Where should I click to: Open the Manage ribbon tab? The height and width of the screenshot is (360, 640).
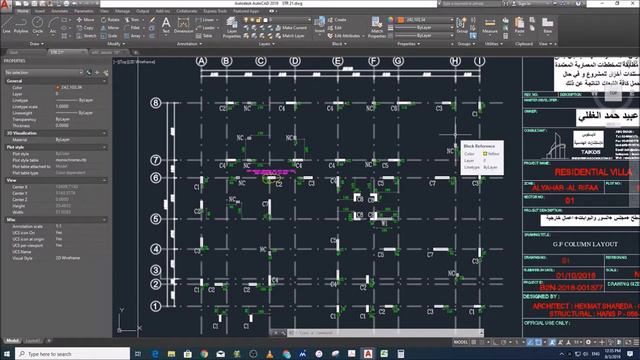click(x=122, y=11)
